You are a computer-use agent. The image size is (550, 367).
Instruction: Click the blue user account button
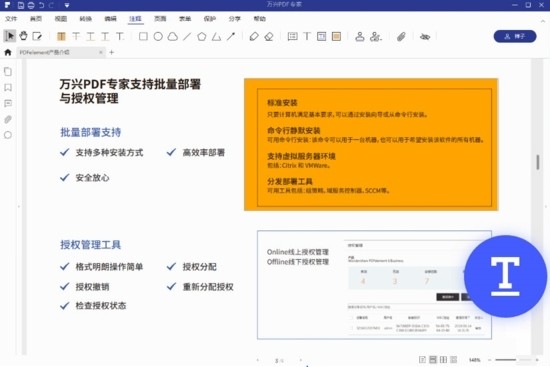pos(515,36)
